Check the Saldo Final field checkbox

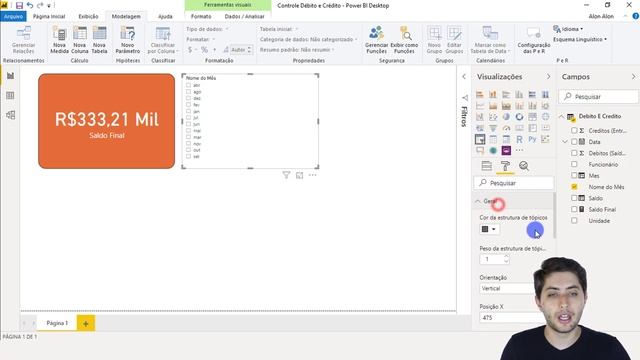[574, 209]
